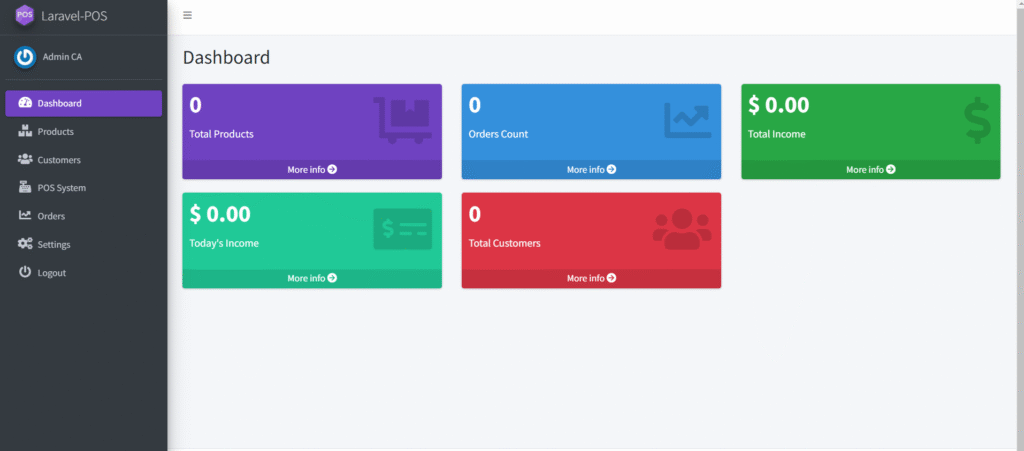The width and height of the screenshot is (1024, 451).
Task: Click More info under Orders Count
Action: click(x=591, y=170)
